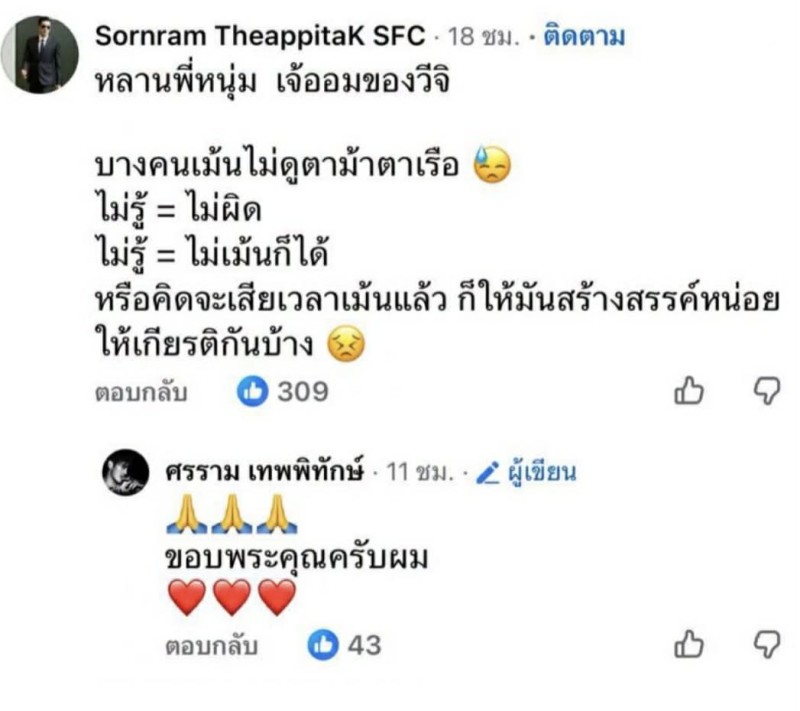Click the comment text starting หลานพี่หนุ่ม
This screenshot has height=711, width=800.
(270, 82)
